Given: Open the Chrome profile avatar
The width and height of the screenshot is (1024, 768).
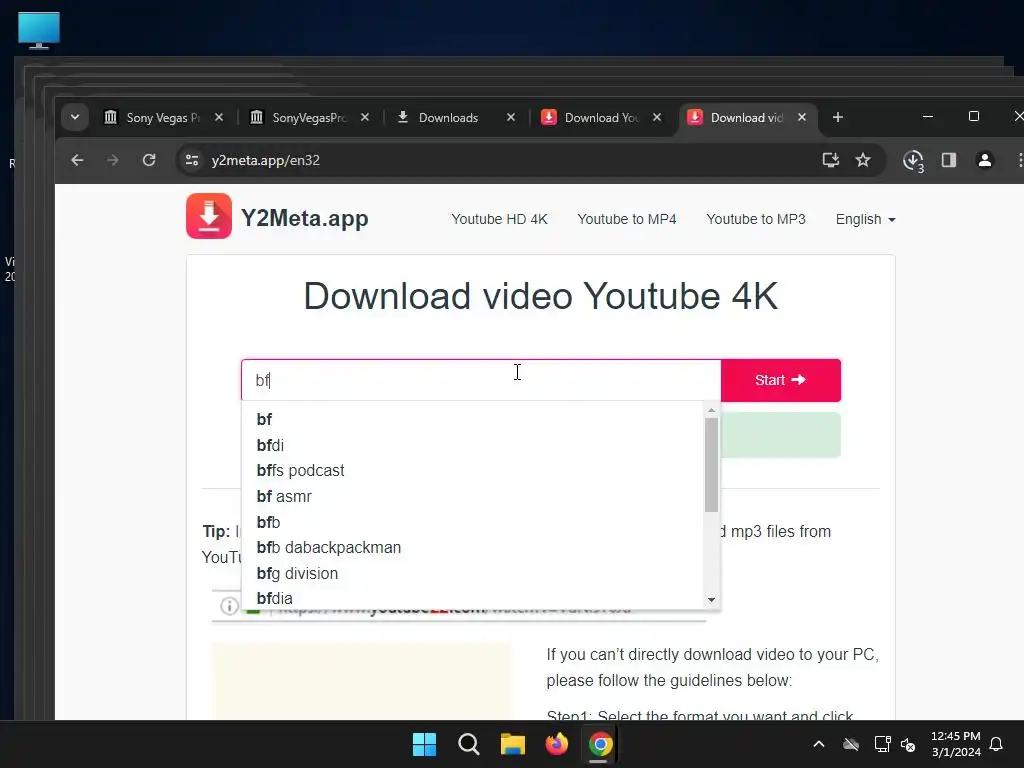Looking at the screenshot, I should pos(985,160).
